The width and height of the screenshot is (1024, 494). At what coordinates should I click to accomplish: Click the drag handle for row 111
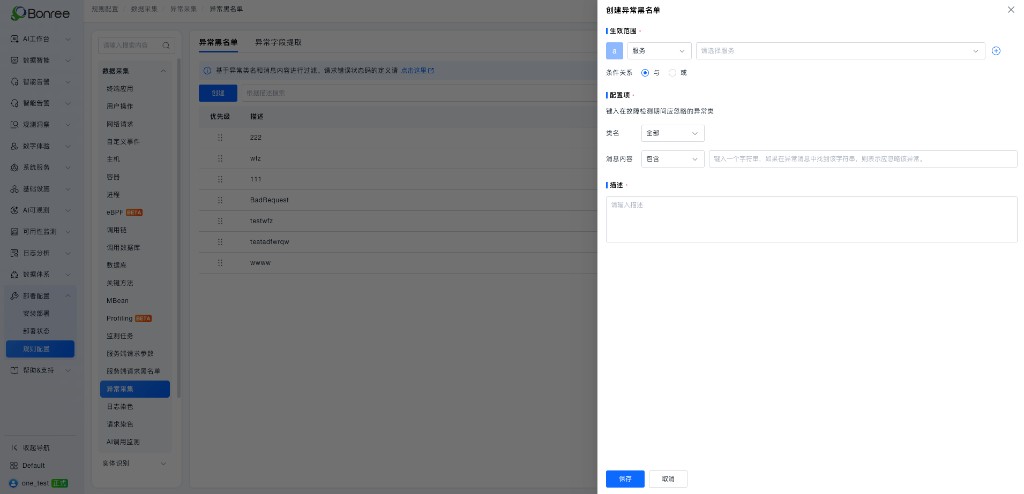tap(220, 179)
